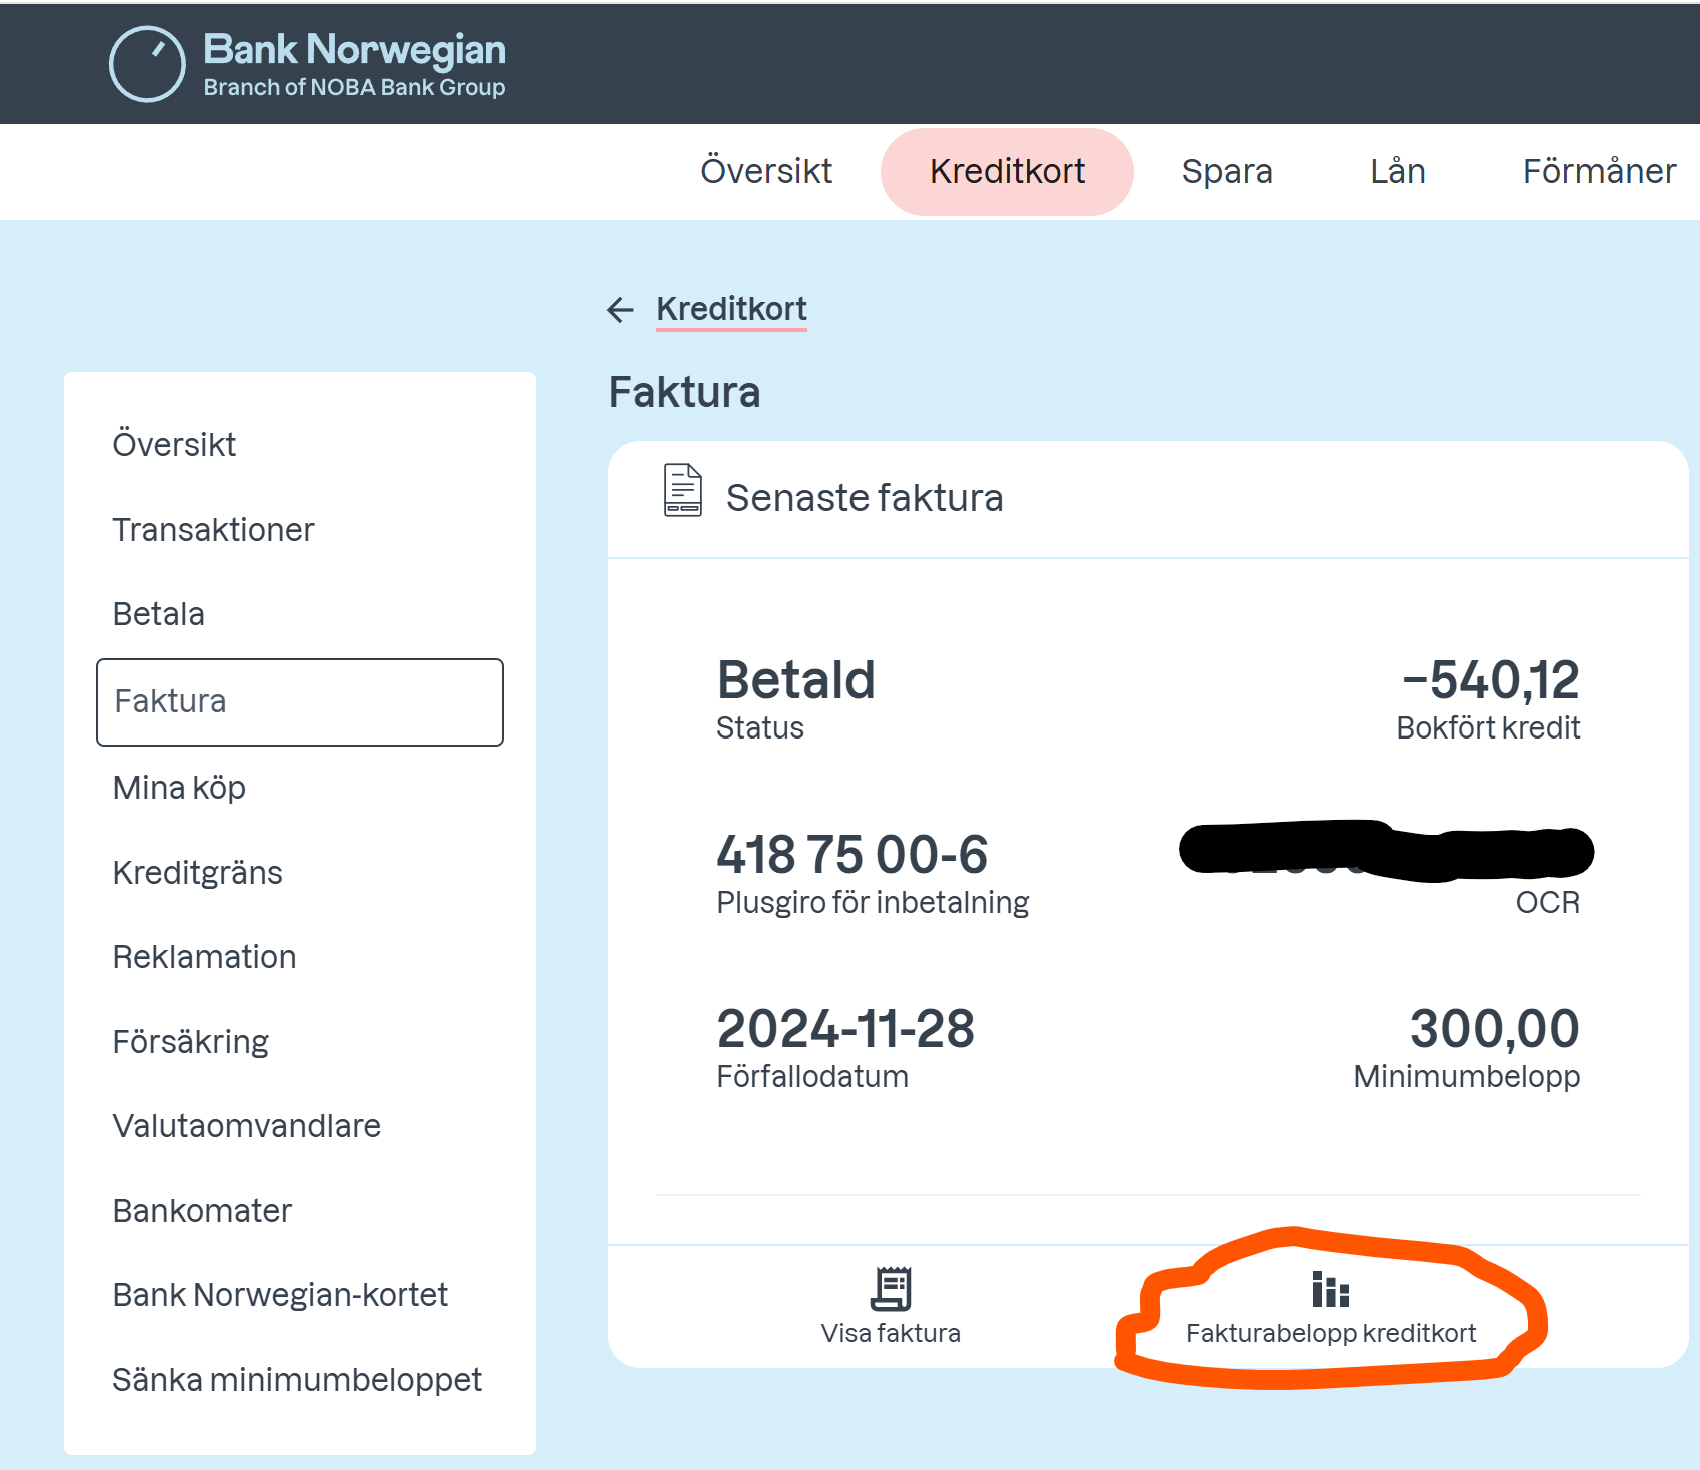Open the Översikt tab in top navigation
1700x1470 pixels.
766,171
